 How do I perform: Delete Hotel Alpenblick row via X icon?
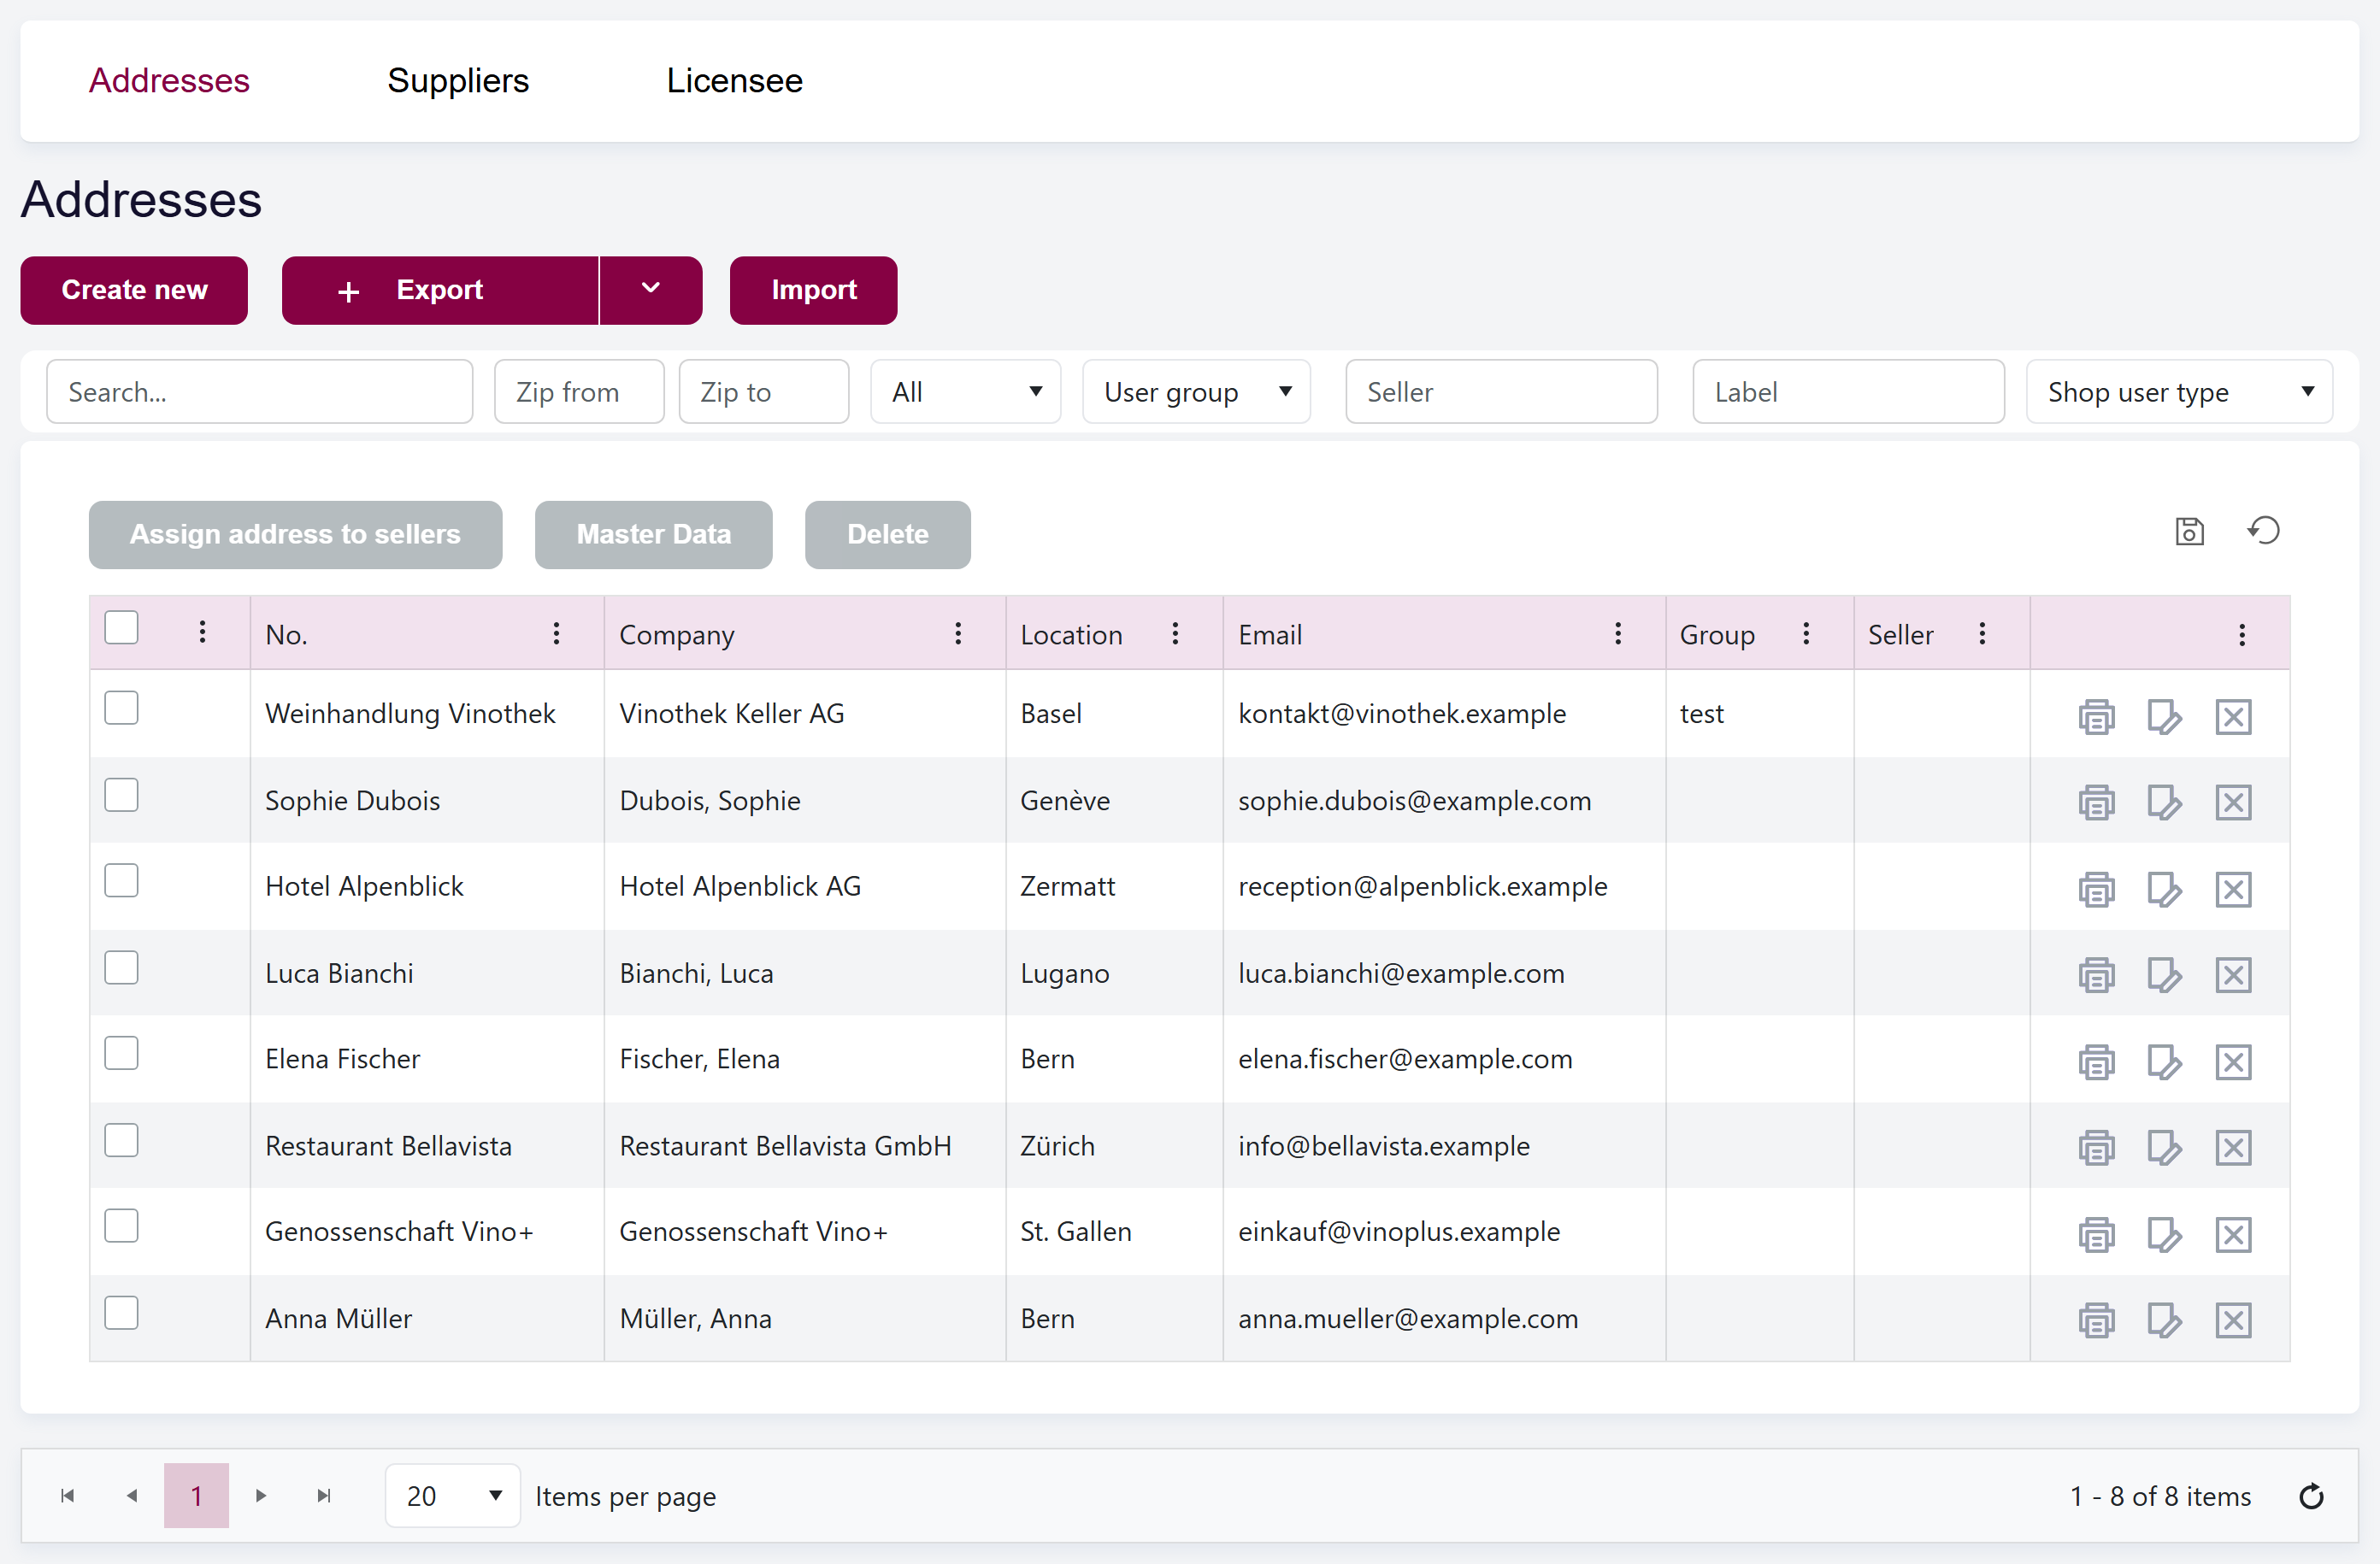point(2233,889)
